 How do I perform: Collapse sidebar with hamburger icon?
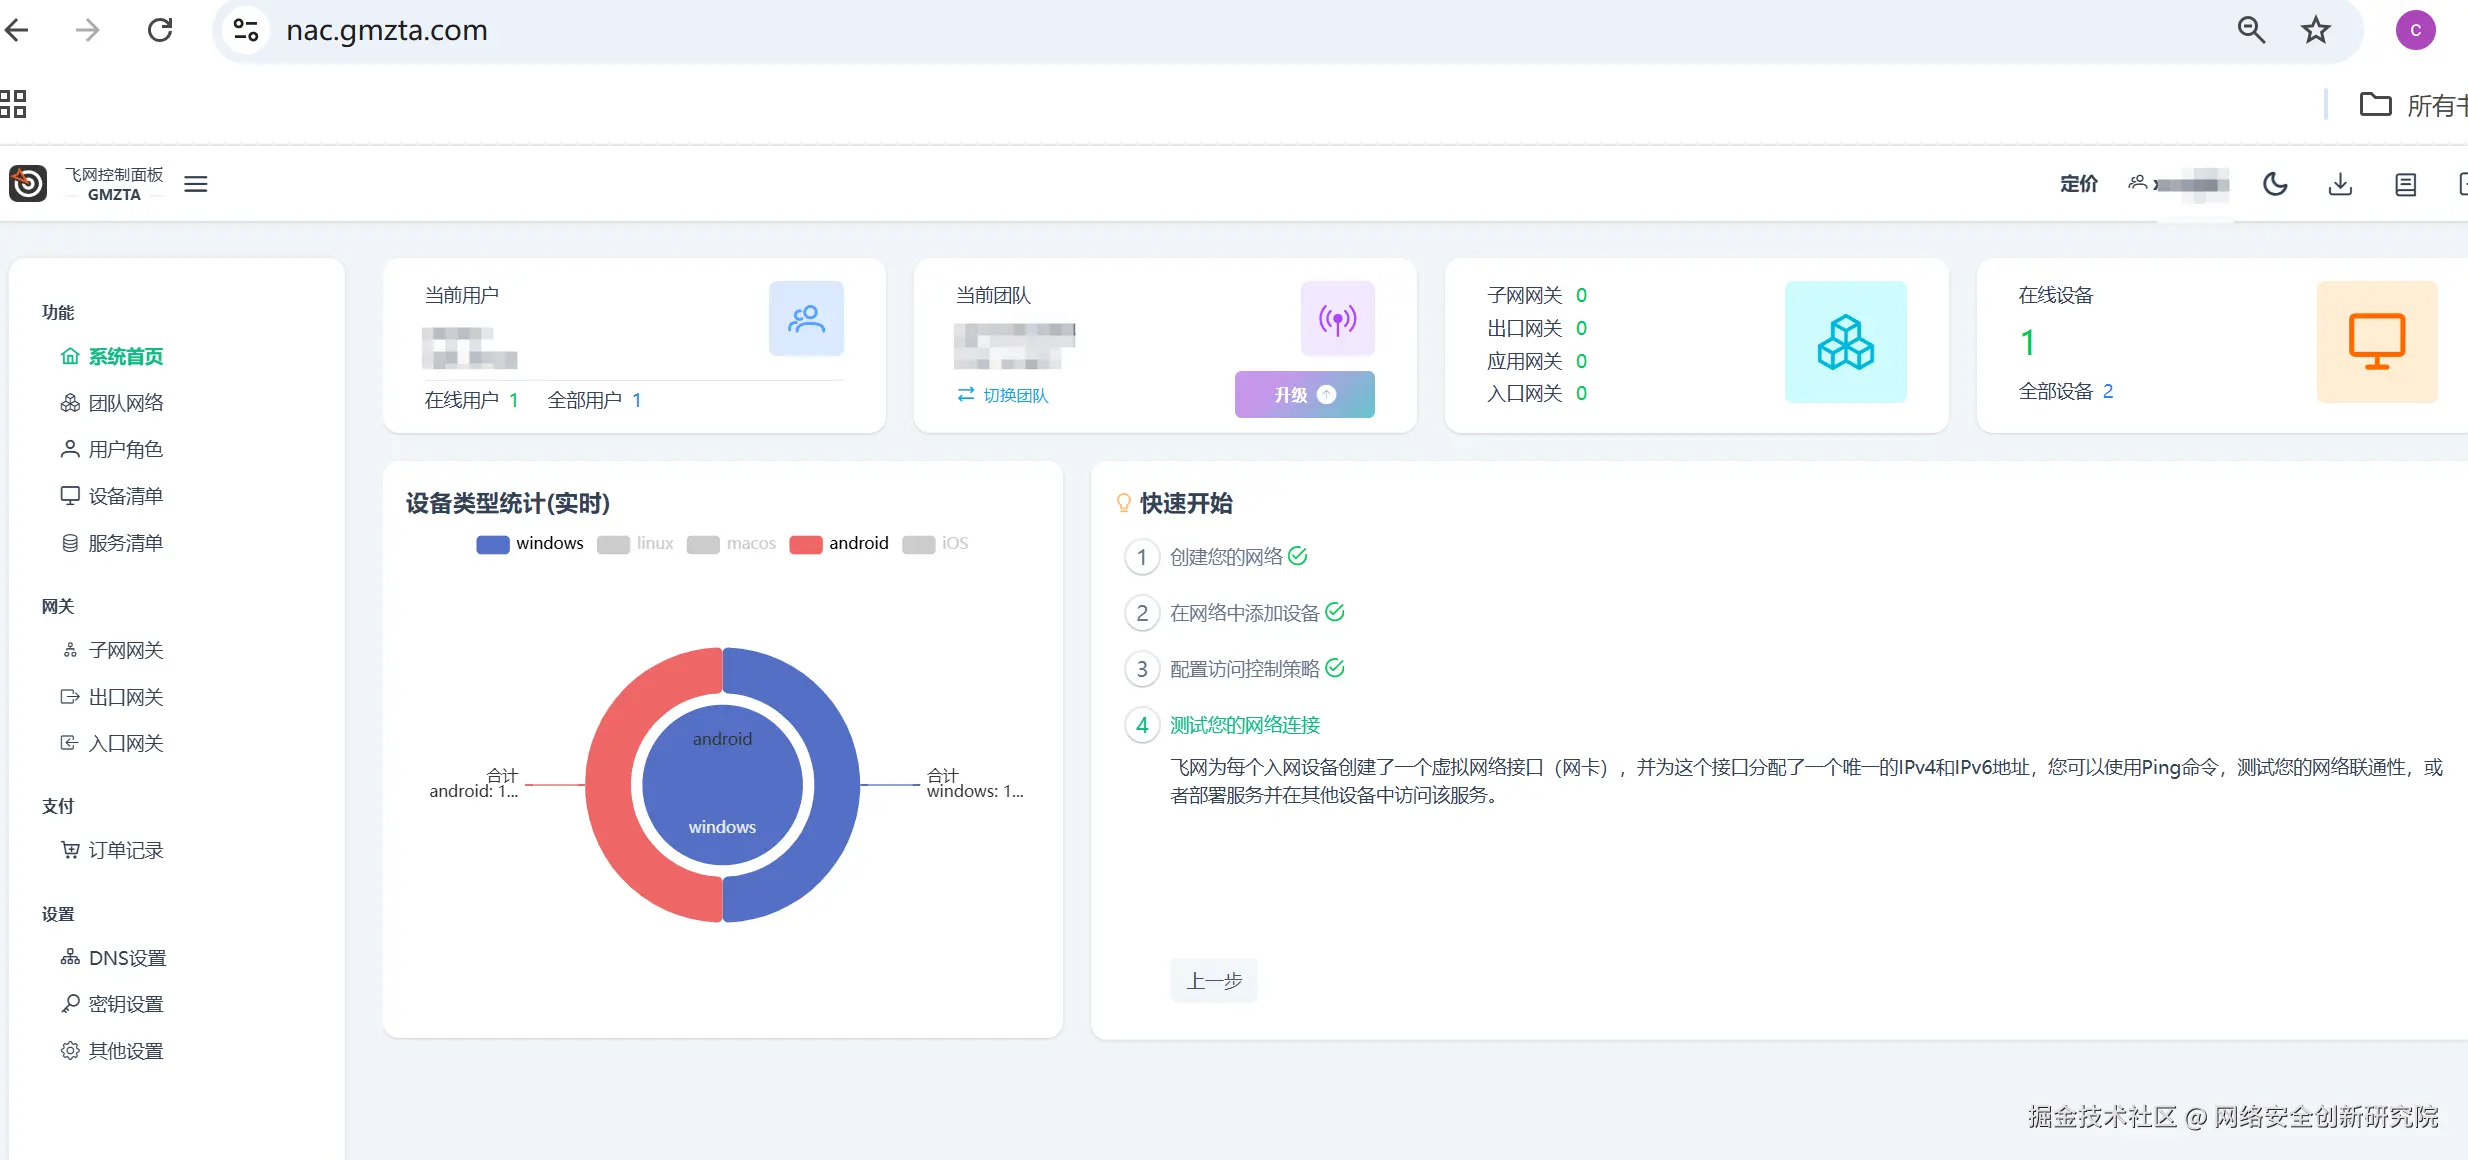[x=196, y=184]
